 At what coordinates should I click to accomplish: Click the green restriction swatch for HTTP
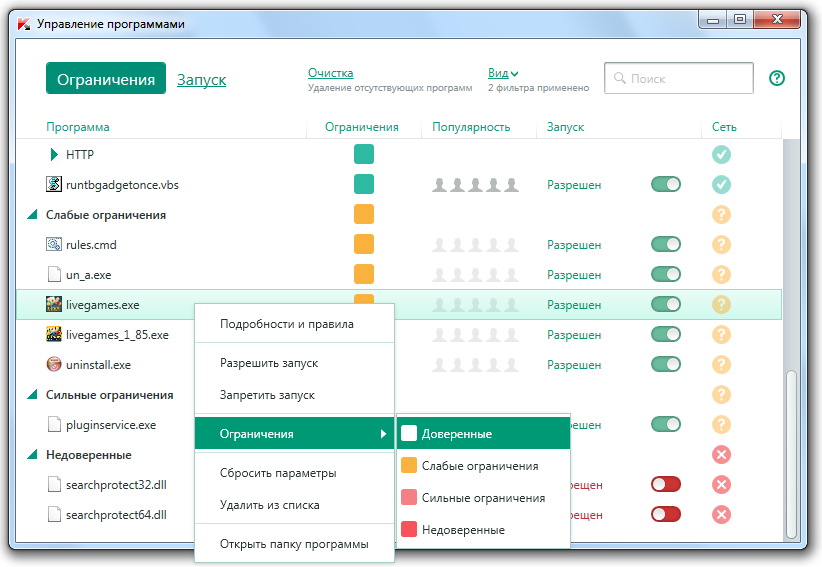point(364,154)
